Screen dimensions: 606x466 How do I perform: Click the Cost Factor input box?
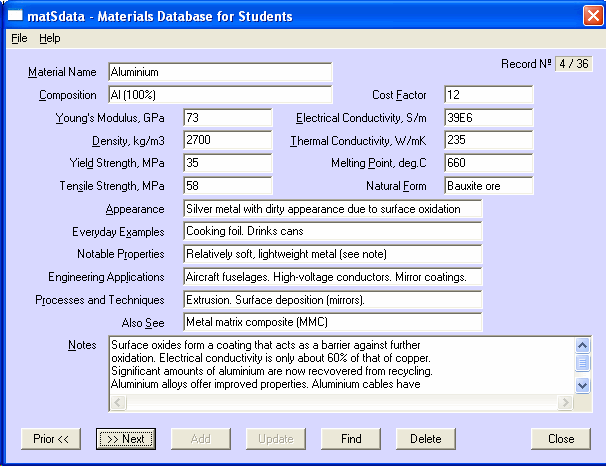pos(488,95)
